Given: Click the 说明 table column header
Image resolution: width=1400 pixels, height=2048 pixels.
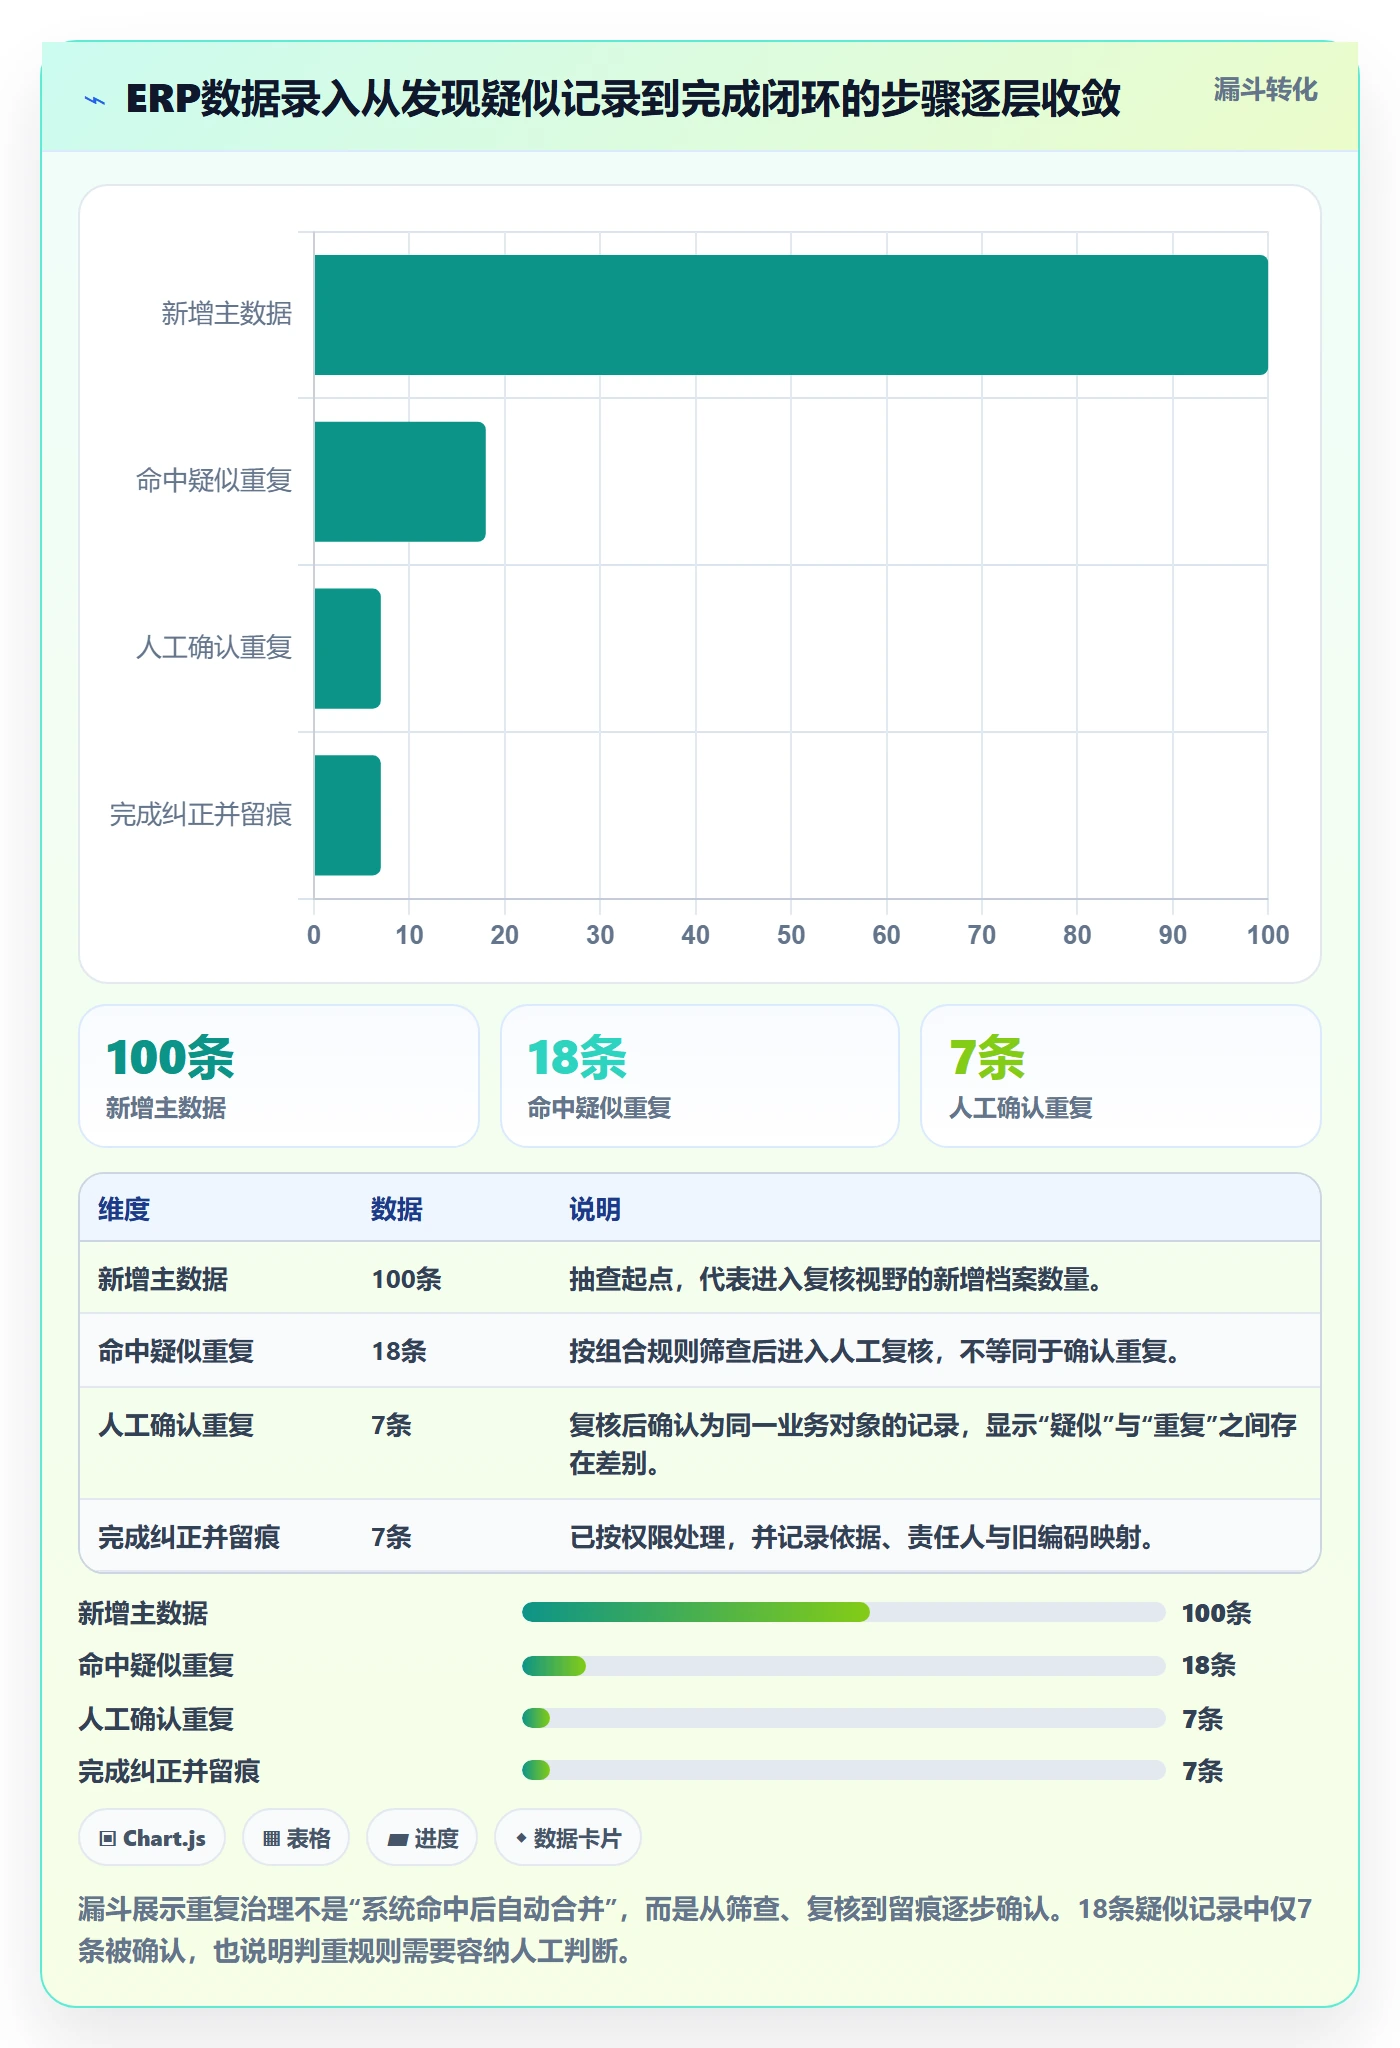Looking at the screenshot, I should (595, 1209).
